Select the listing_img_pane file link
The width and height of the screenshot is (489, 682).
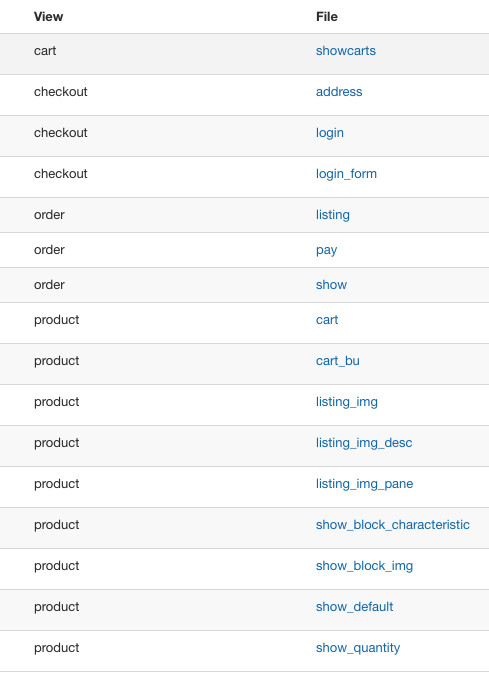(x=365, y=484)
